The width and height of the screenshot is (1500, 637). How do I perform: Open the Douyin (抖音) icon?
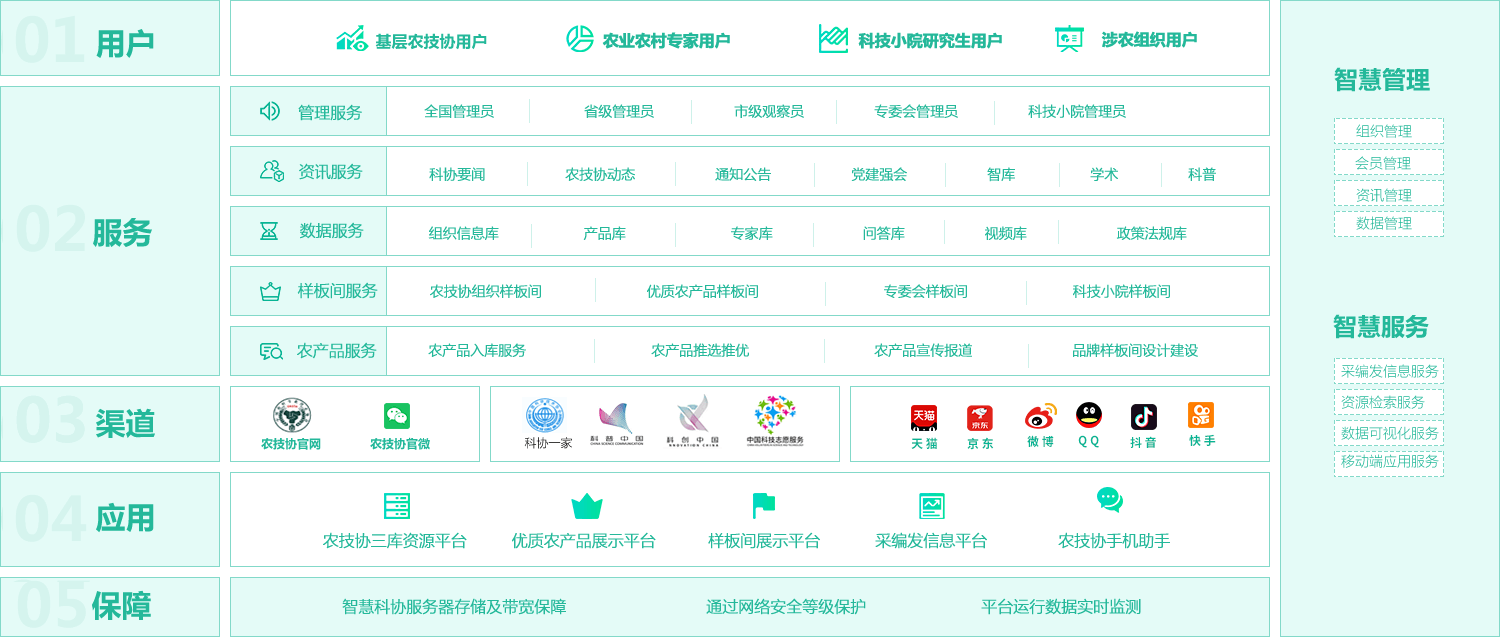(x=1144, y=417)
